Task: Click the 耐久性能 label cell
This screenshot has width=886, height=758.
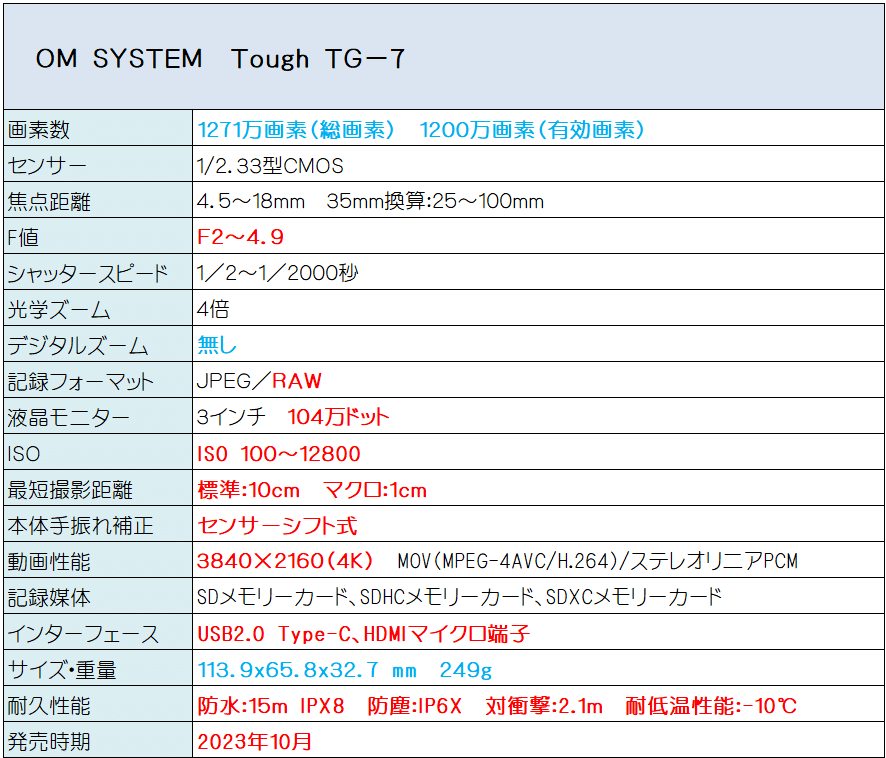Action: pyautogui.click(x=98, y=704)
